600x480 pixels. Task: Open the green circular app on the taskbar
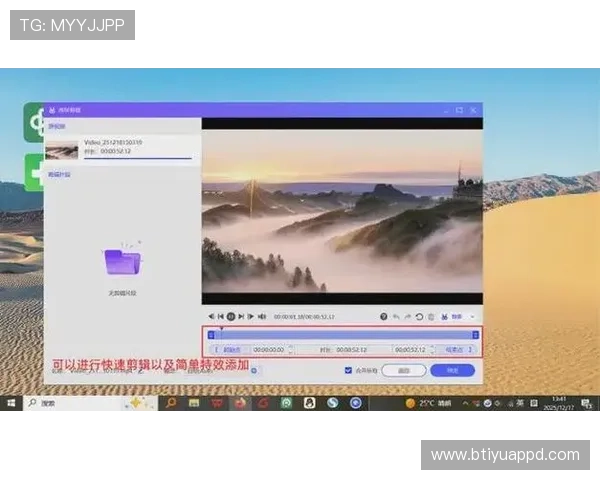tap(286, 403)
